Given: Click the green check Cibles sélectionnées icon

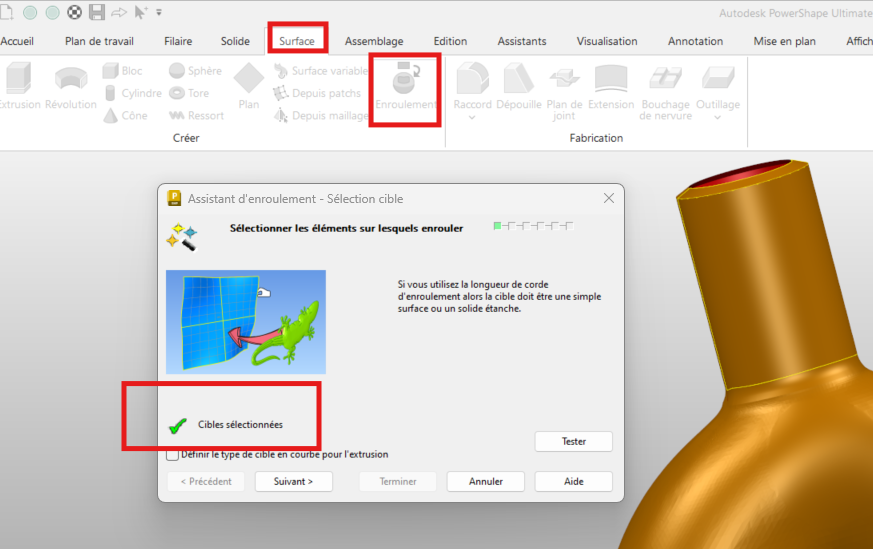Looking at the screenshot, I should pyautogui.click(x=178, y=426).
